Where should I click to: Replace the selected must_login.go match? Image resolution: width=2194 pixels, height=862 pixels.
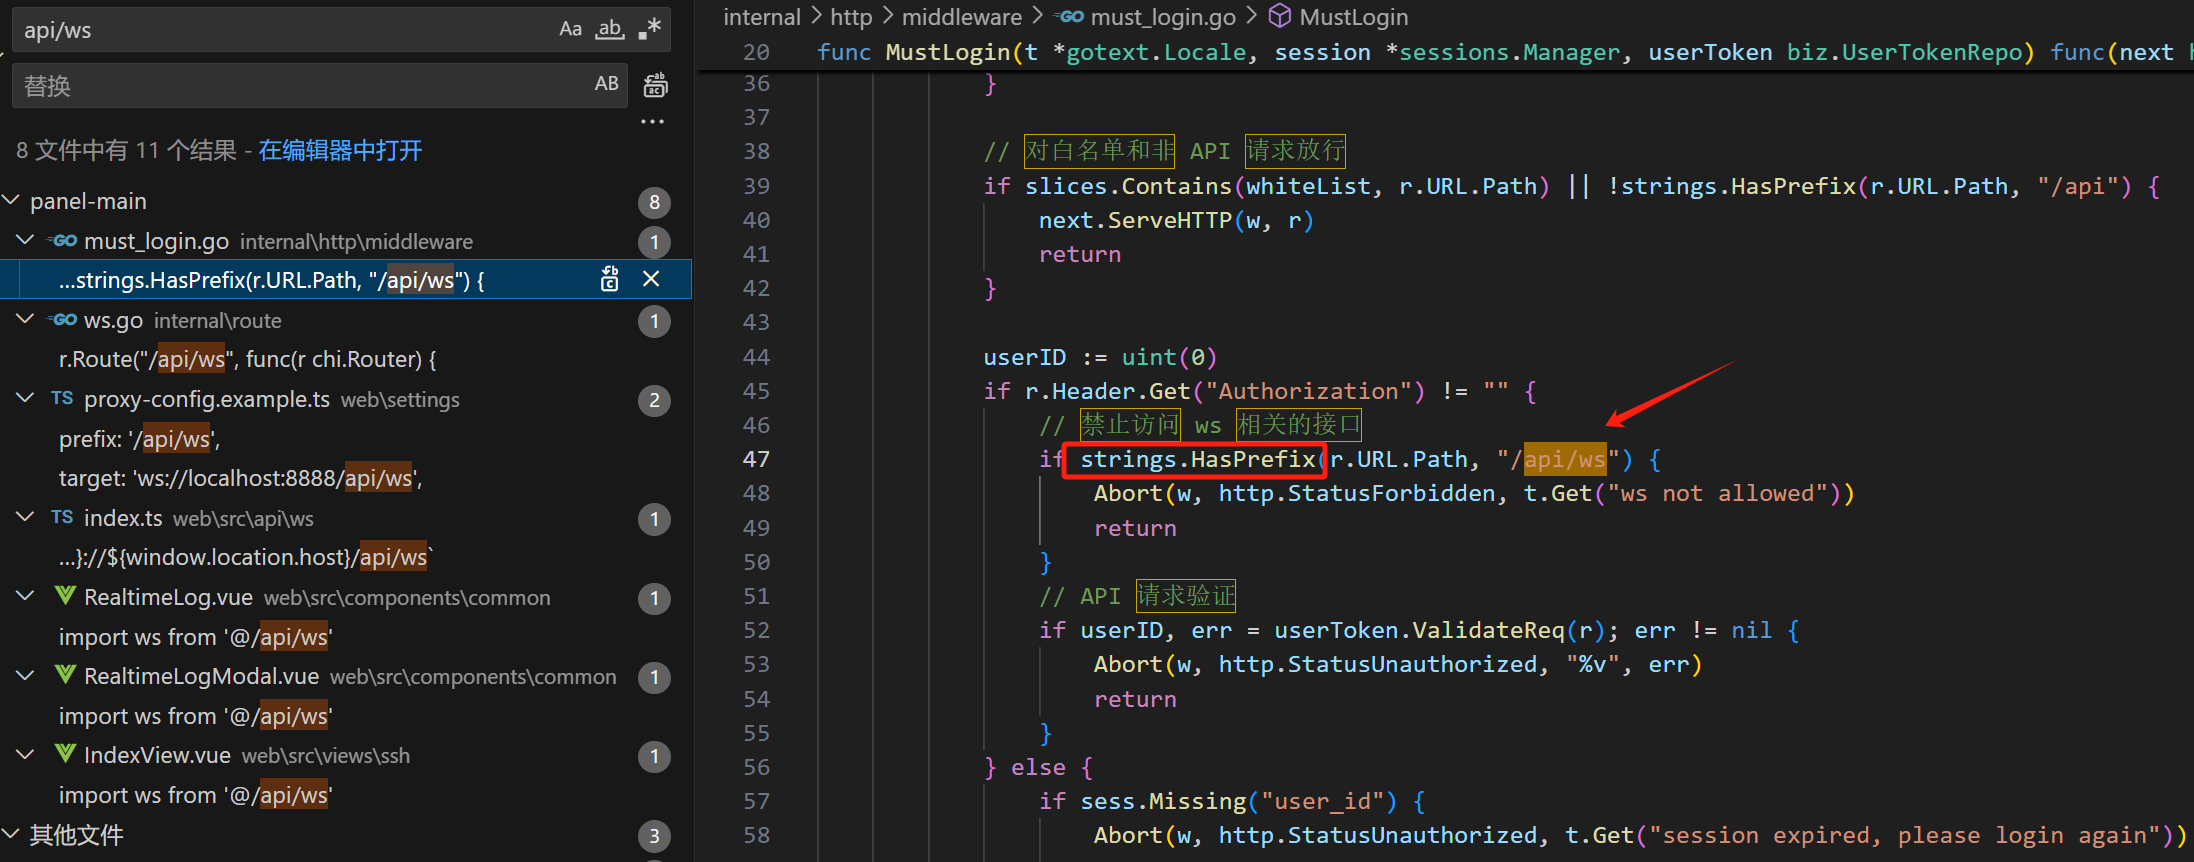609,279
